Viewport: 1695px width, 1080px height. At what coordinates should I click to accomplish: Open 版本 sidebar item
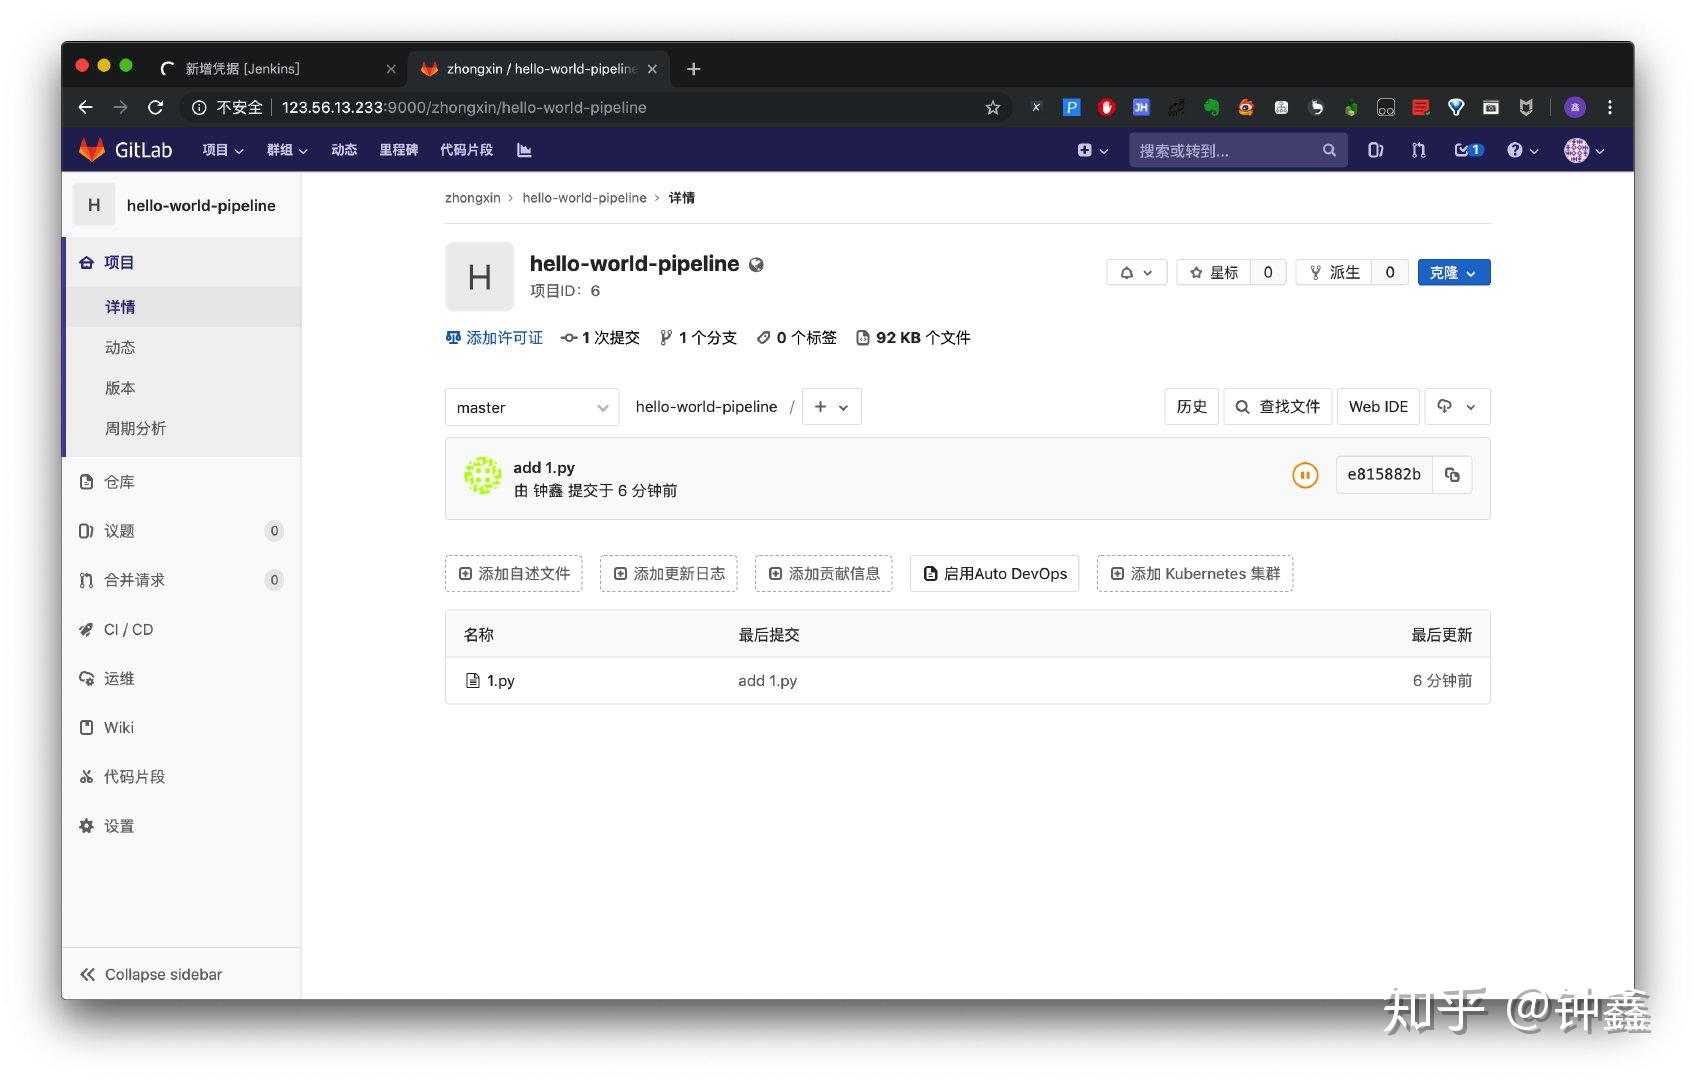181,388
